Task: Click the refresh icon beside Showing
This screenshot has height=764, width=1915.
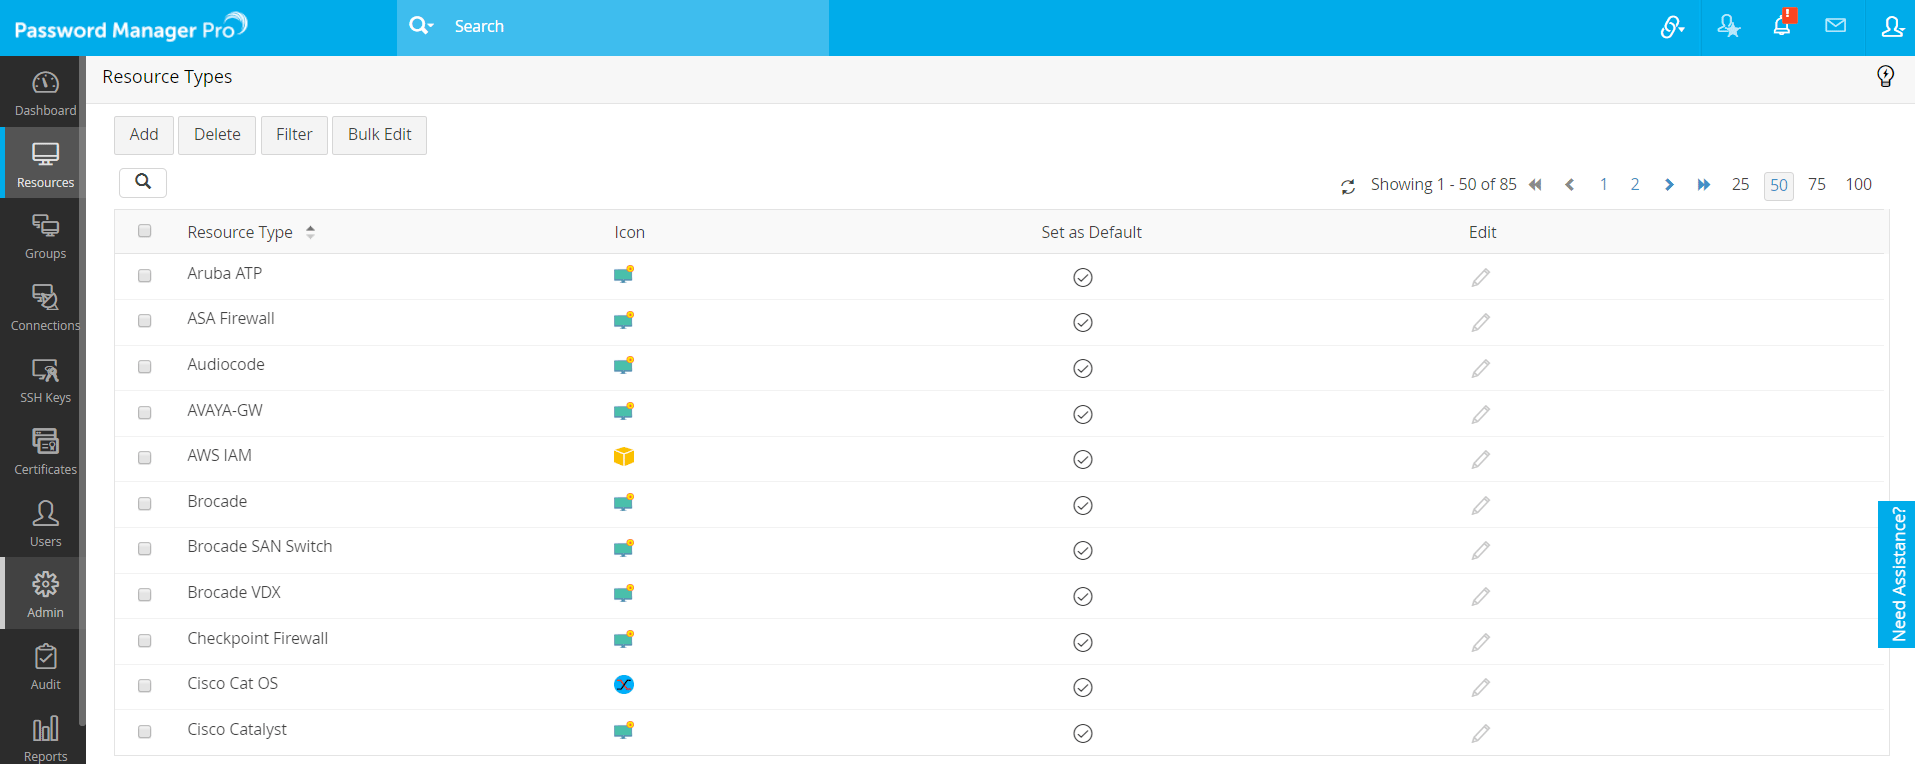Action: pos(1348,186)
